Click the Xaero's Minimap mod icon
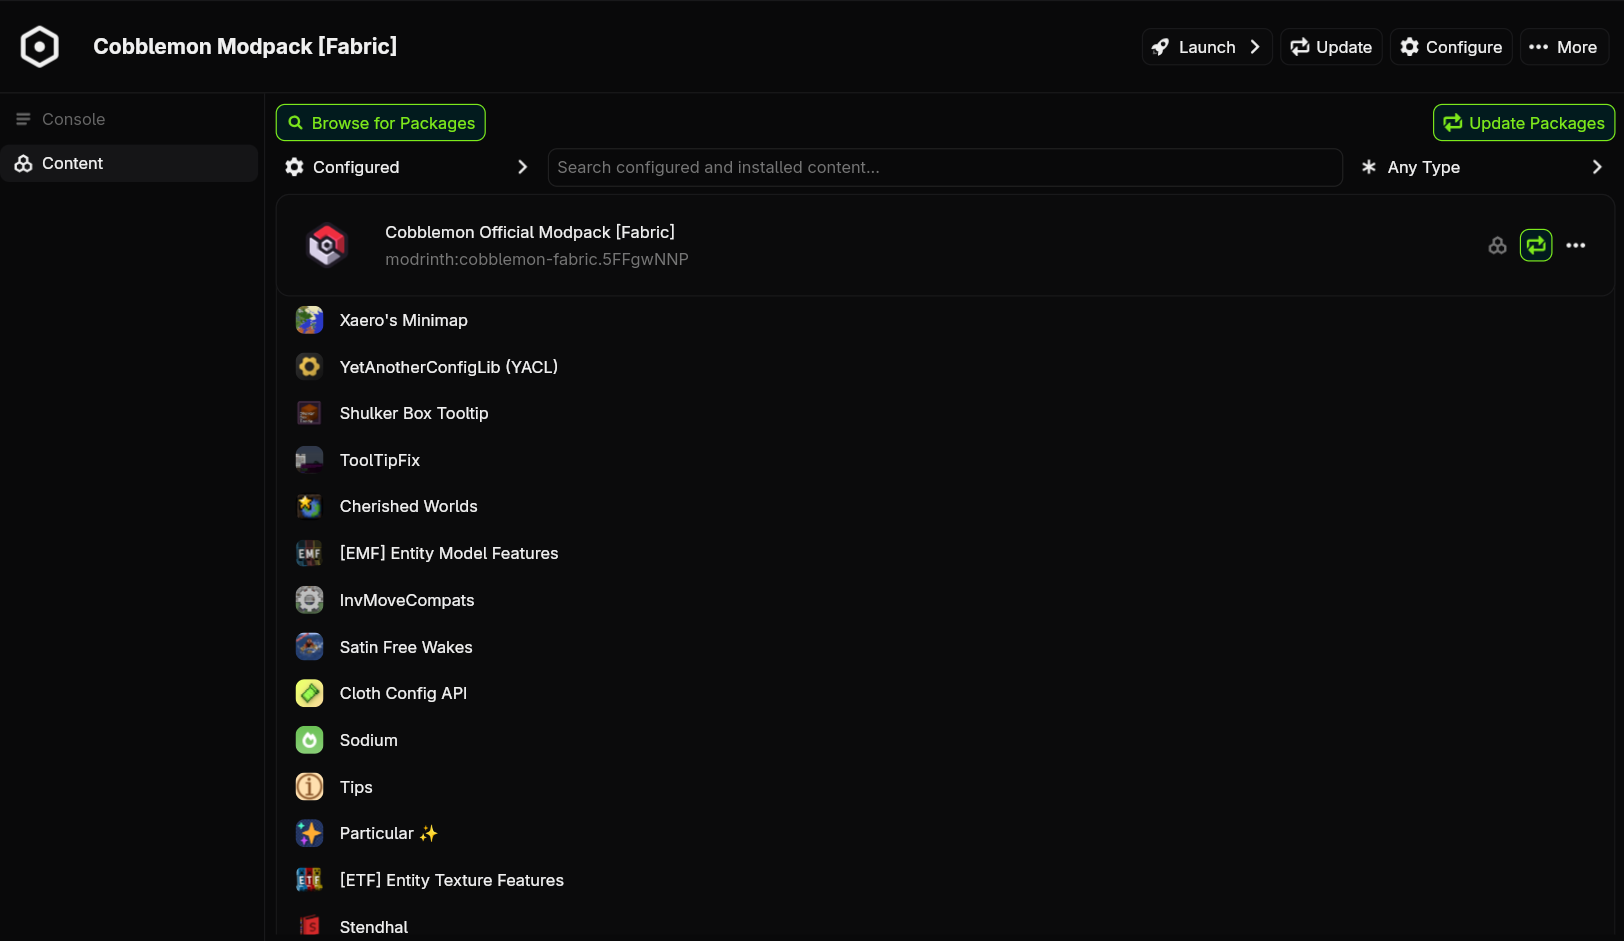Viewport: 1624px width, 941px height. click(309, 320)
